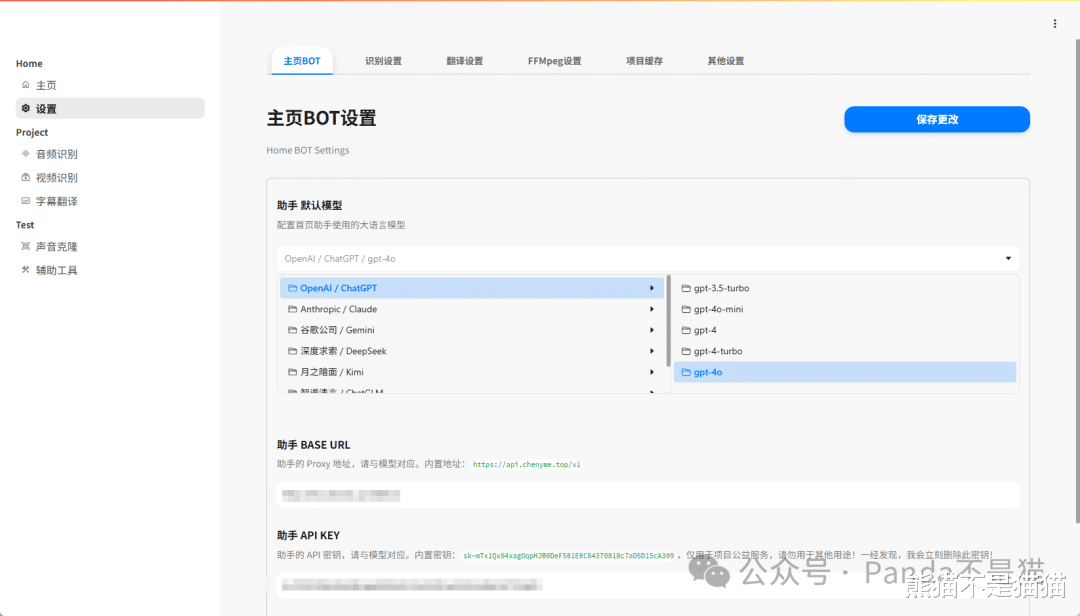Switch to the 主页BOT tab
1080x616 pixels.
[x=302, y=61]
